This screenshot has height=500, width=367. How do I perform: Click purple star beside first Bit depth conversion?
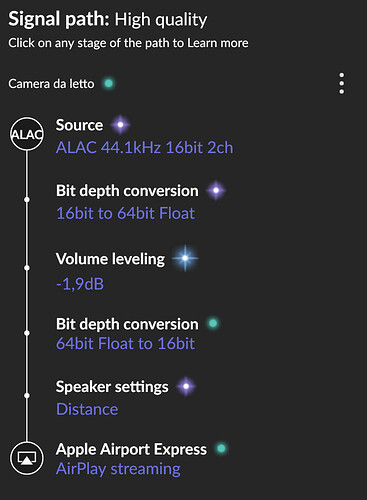click(216, 190)
